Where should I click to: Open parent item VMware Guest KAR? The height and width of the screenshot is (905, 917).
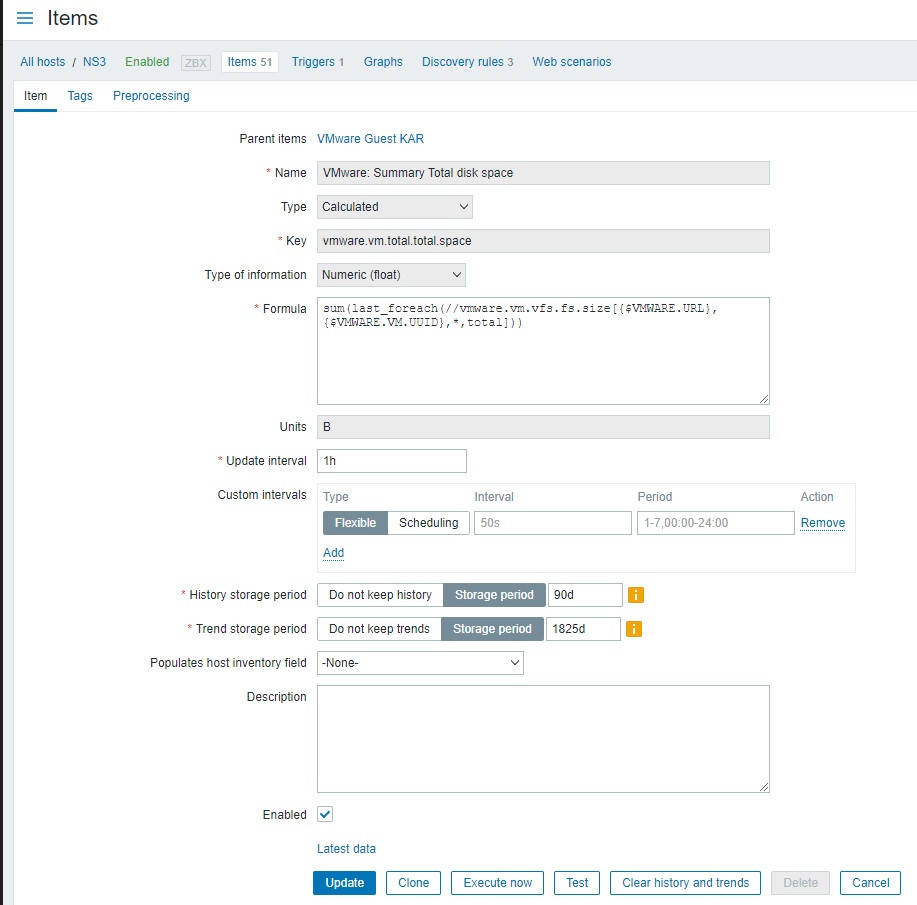point(370,139)
